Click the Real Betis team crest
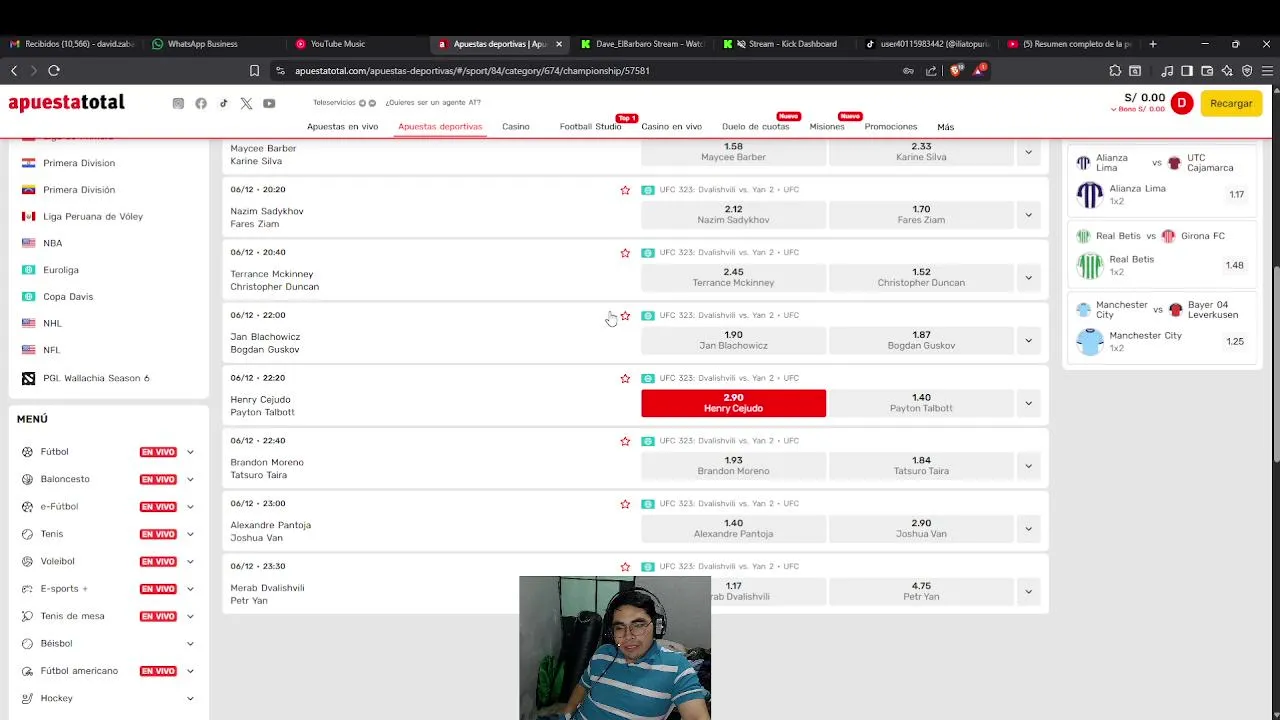Screen dimensions: 1280x720 [1090, 265]
